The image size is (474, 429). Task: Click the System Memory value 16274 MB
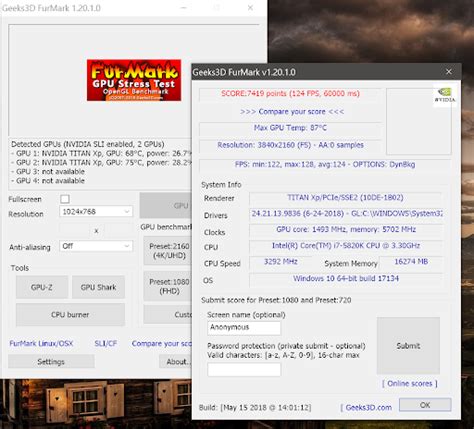click(411, 262)
